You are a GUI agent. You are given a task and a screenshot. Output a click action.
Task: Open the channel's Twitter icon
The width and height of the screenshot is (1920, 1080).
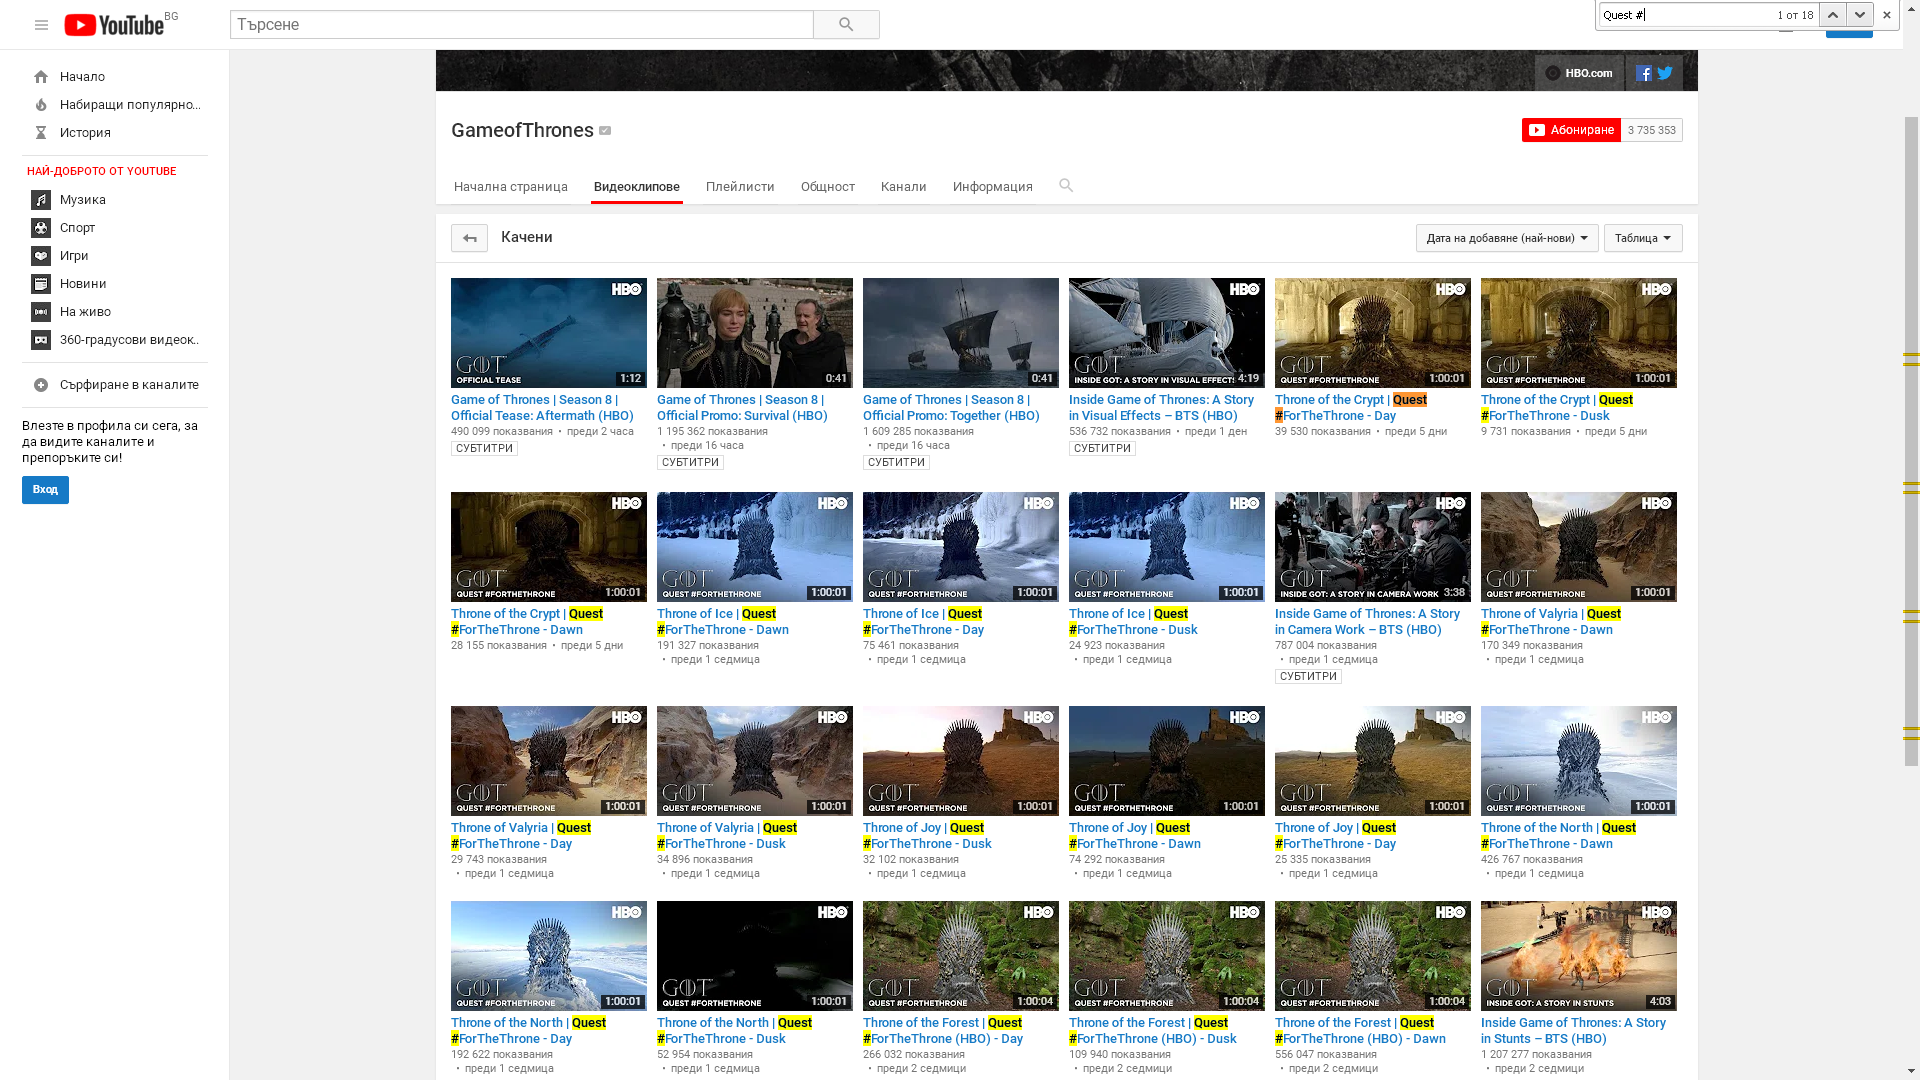[x=1665, y=73]
